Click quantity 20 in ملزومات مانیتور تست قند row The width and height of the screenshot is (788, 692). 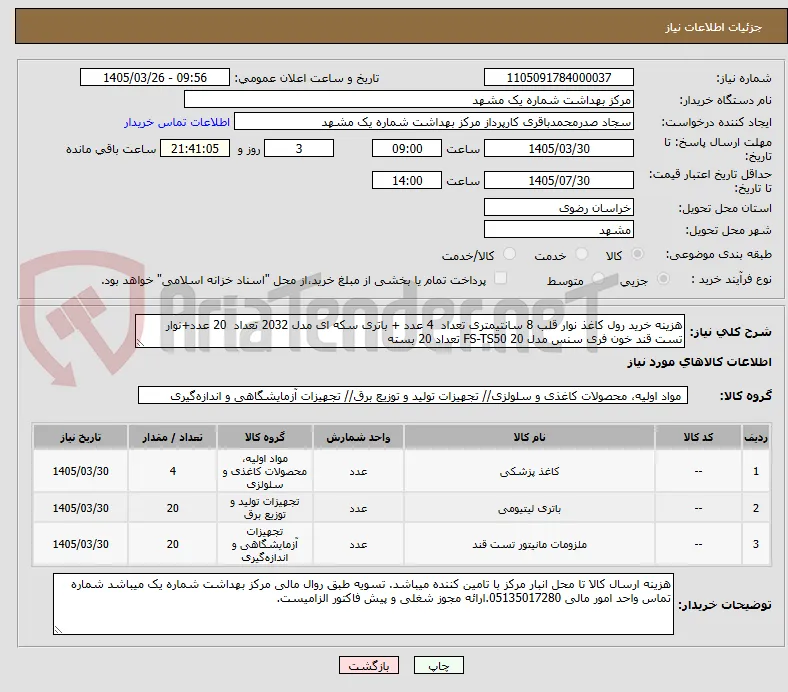(x=172, y=544)
